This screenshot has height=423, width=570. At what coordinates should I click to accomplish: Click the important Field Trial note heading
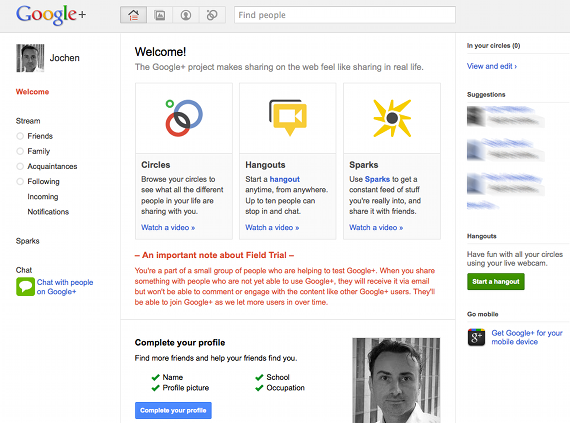(x=214, y=255)
